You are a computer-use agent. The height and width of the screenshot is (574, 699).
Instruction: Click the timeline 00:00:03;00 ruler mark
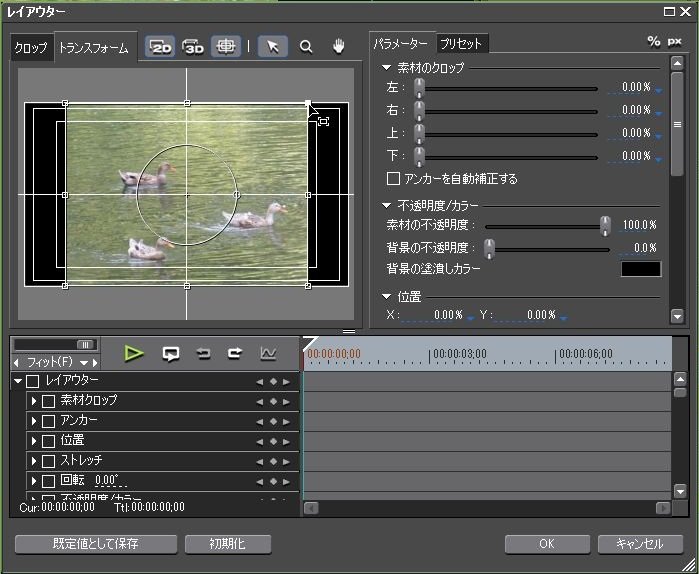[460, 354]
